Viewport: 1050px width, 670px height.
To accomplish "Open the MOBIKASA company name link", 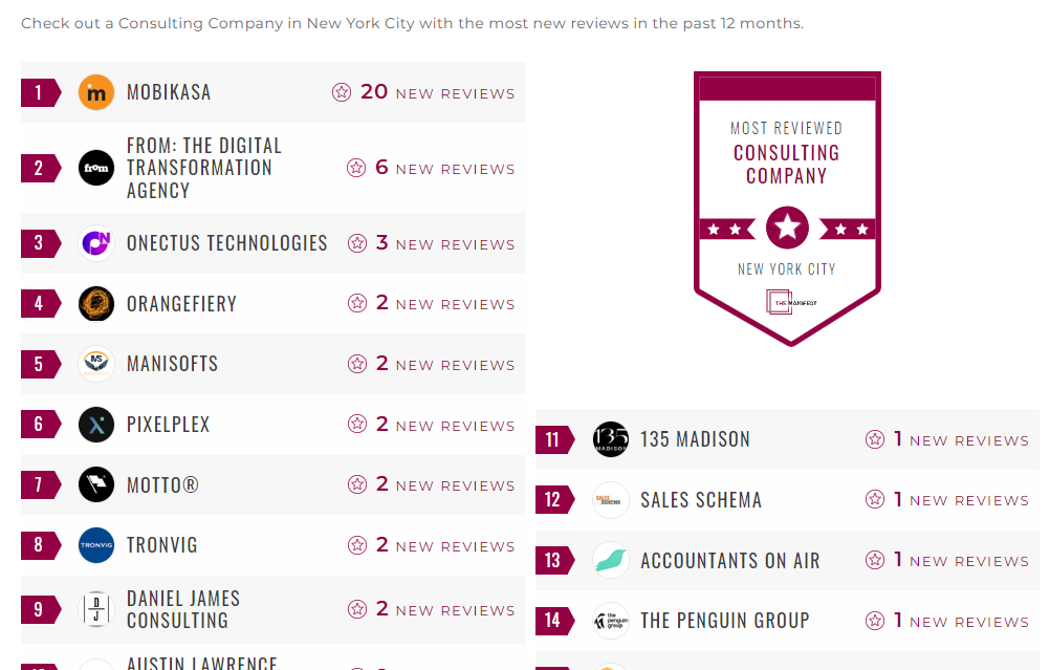I will (169, 93).
